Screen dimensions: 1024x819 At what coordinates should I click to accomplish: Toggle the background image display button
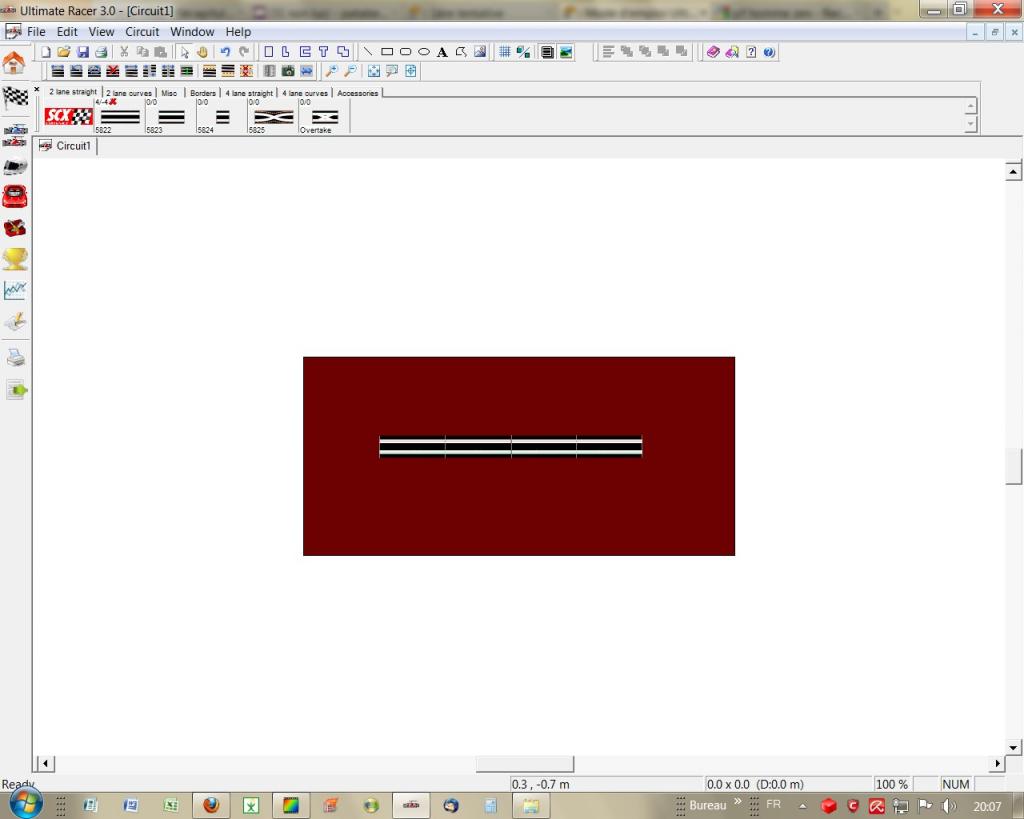pyautogui.click(x=566, y=52)
